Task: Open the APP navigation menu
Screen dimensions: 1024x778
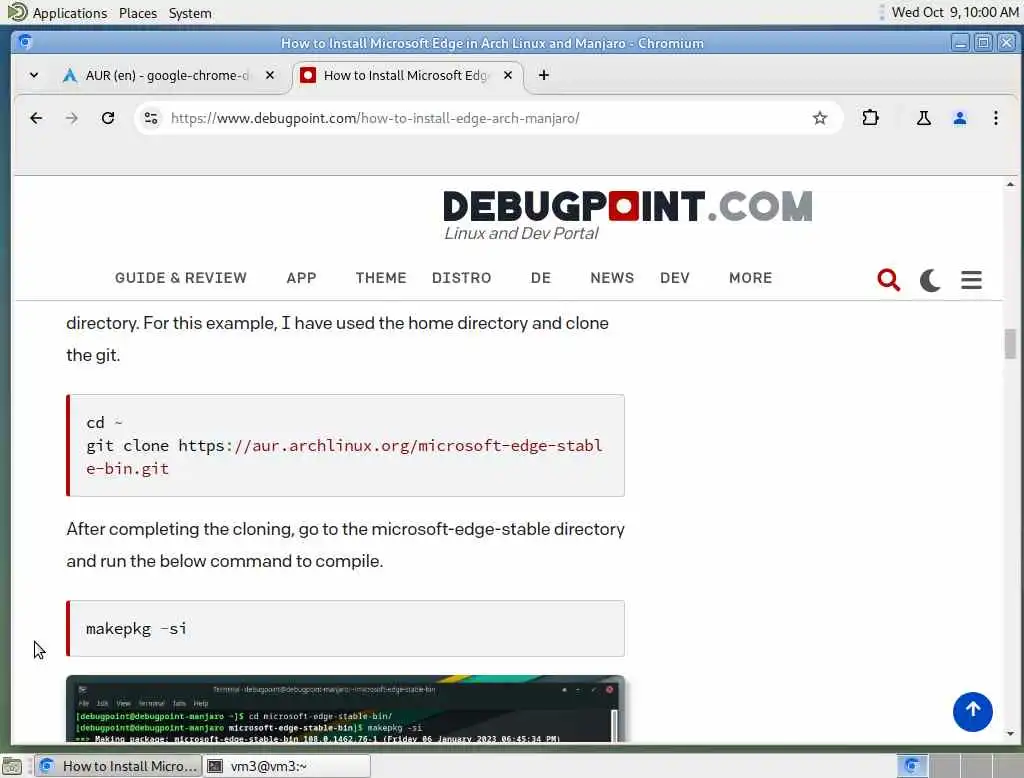Action: coord(301,278)
